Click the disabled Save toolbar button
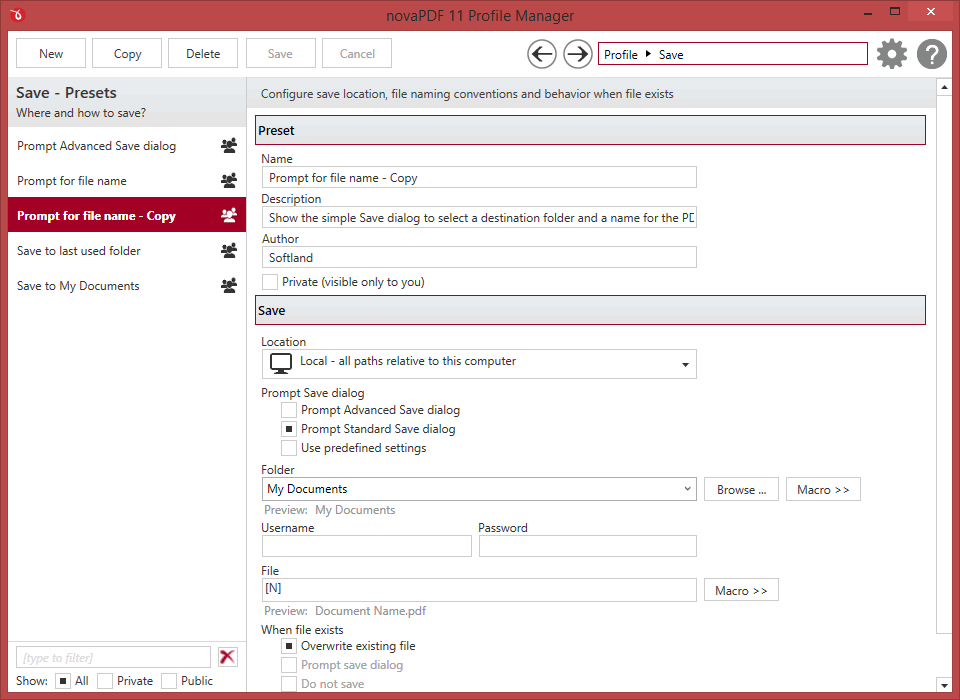Screen dimensions: 960x700 [280, 53]
